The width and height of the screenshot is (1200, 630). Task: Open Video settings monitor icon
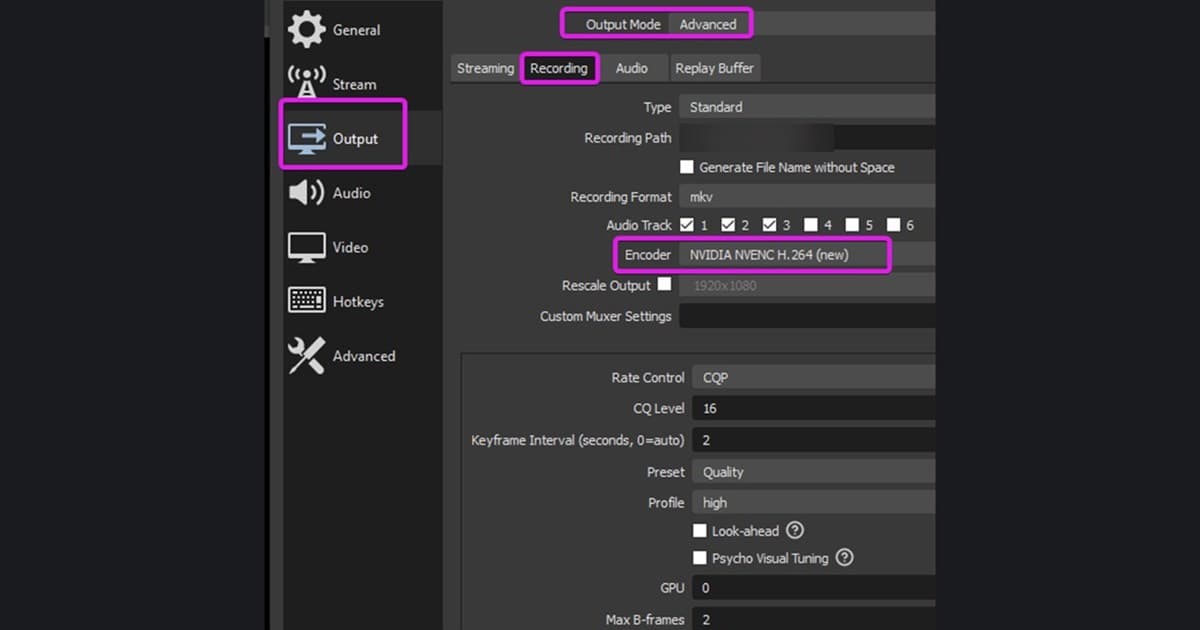click(x=306, y=247)
